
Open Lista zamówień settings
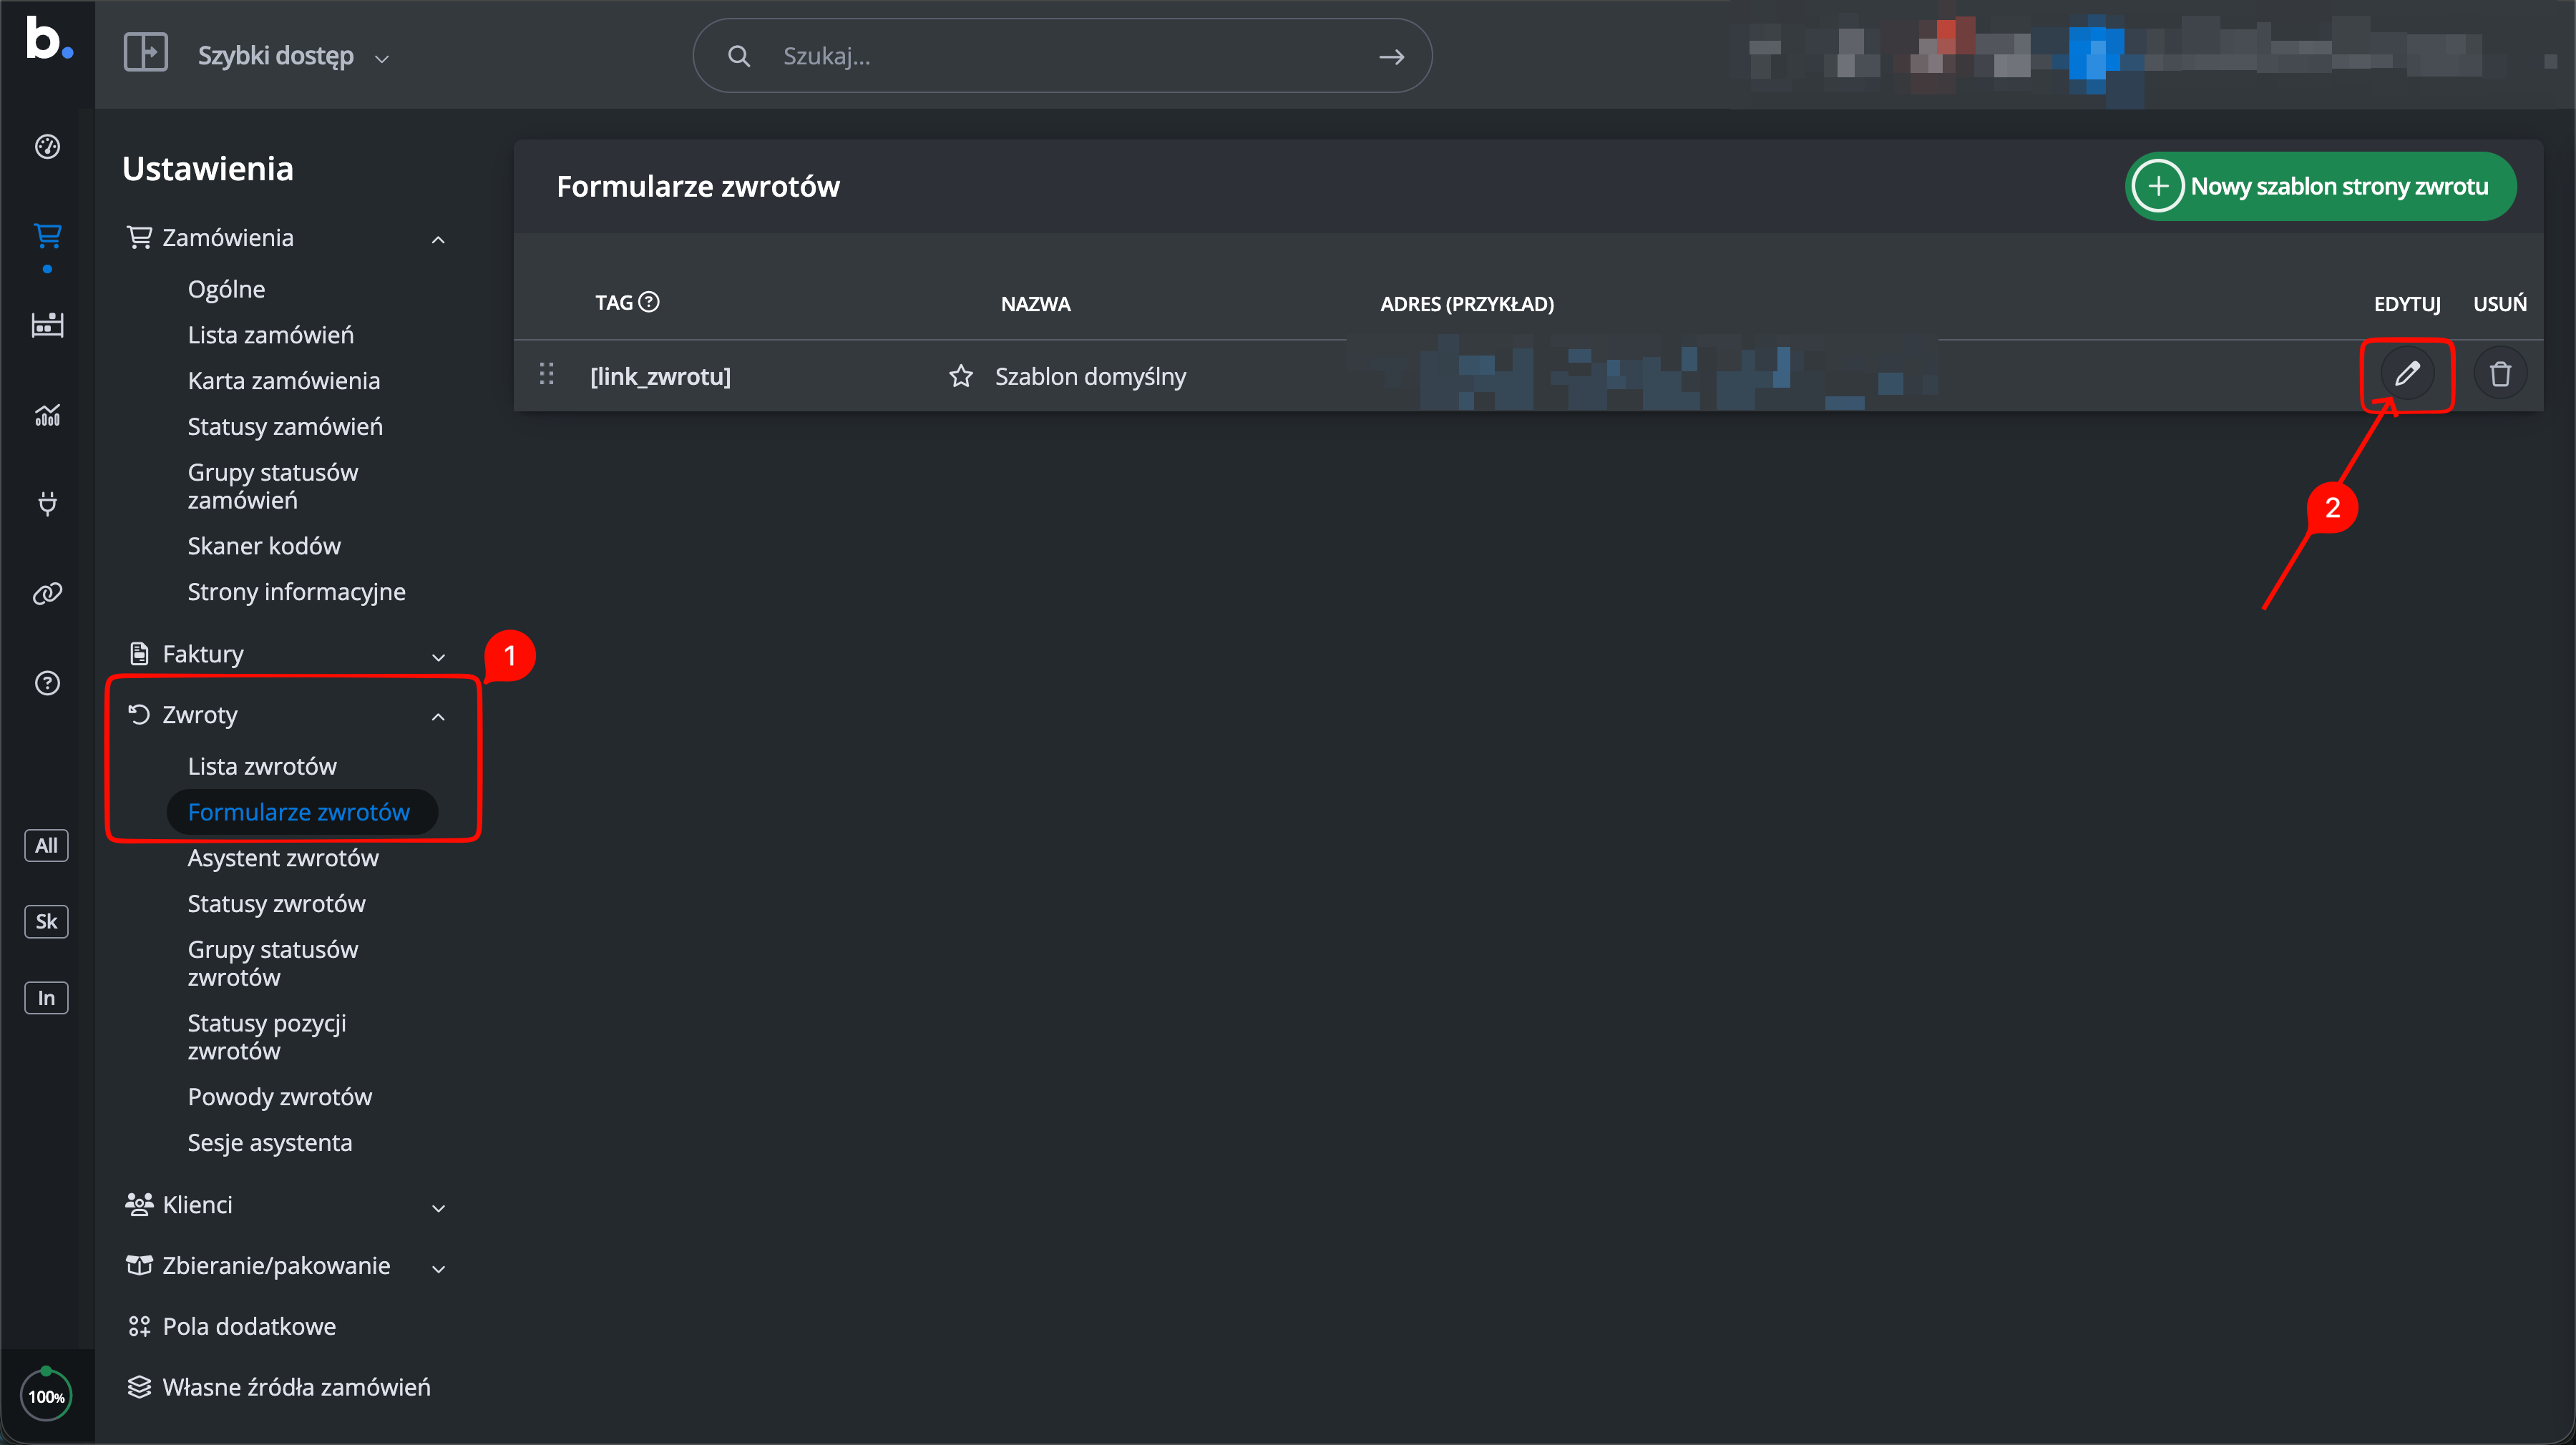pos(271,335)
